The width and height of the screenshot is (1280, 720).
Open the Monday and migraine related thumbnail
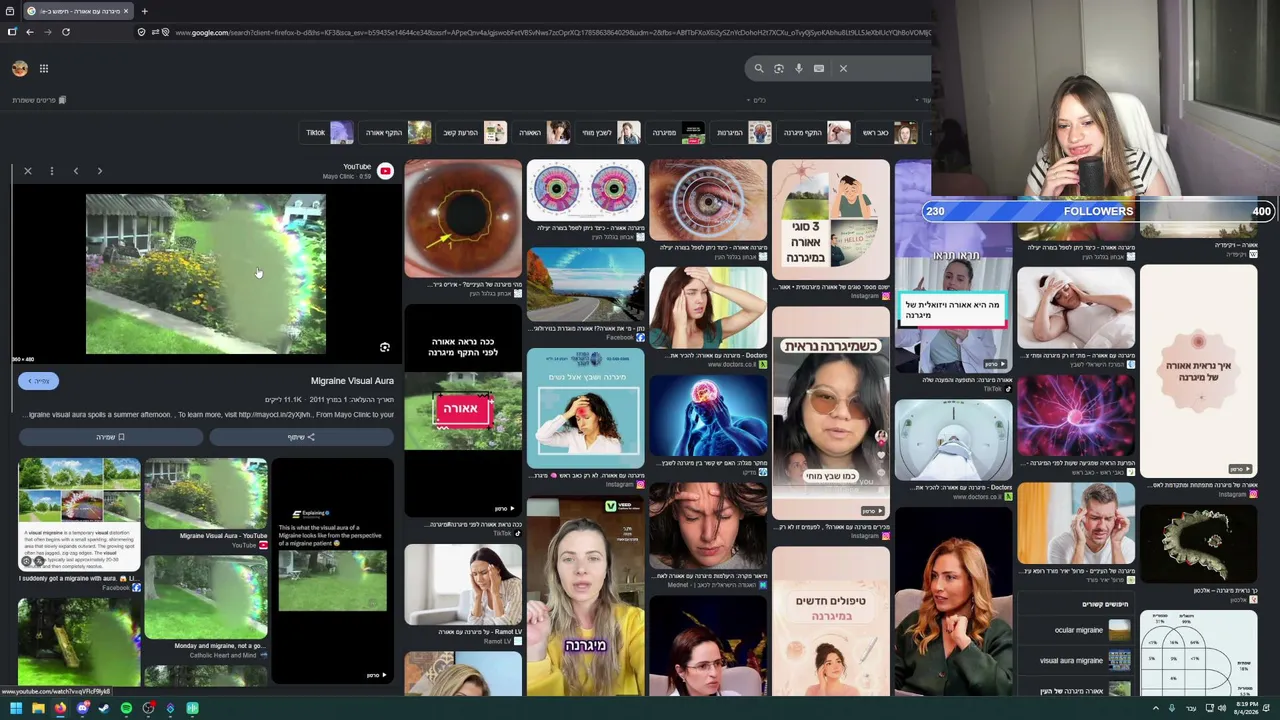[206, 598]
